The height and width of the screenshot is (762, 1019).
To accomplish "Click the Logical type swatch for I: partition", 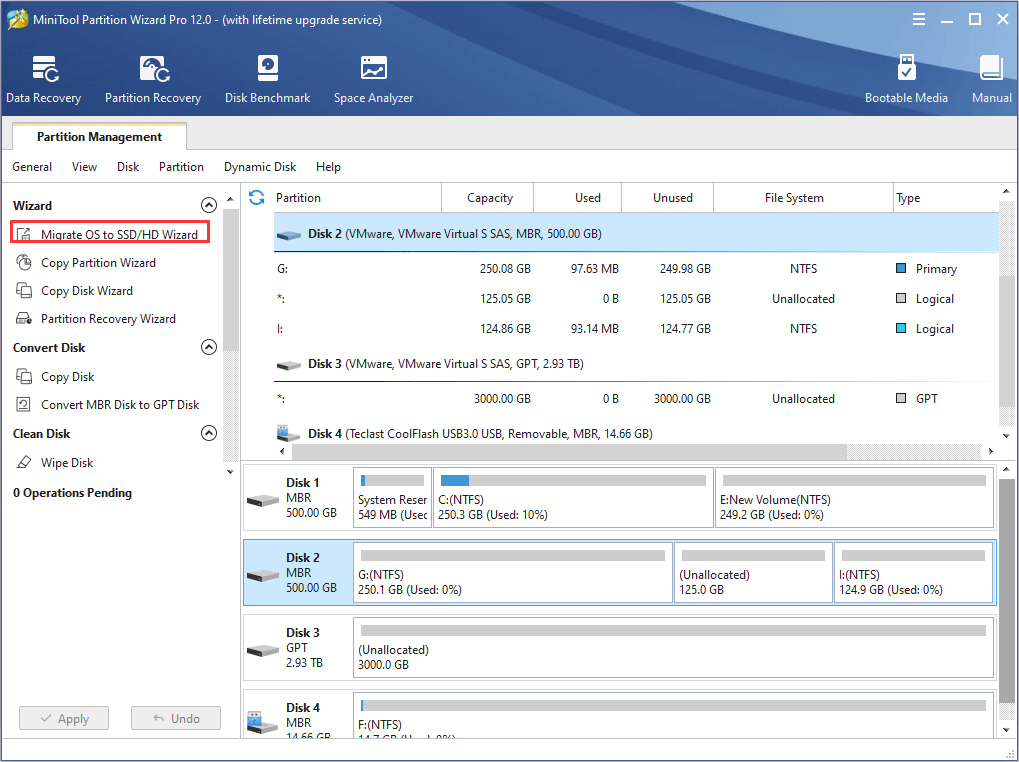I will click(x=901, y=329).
